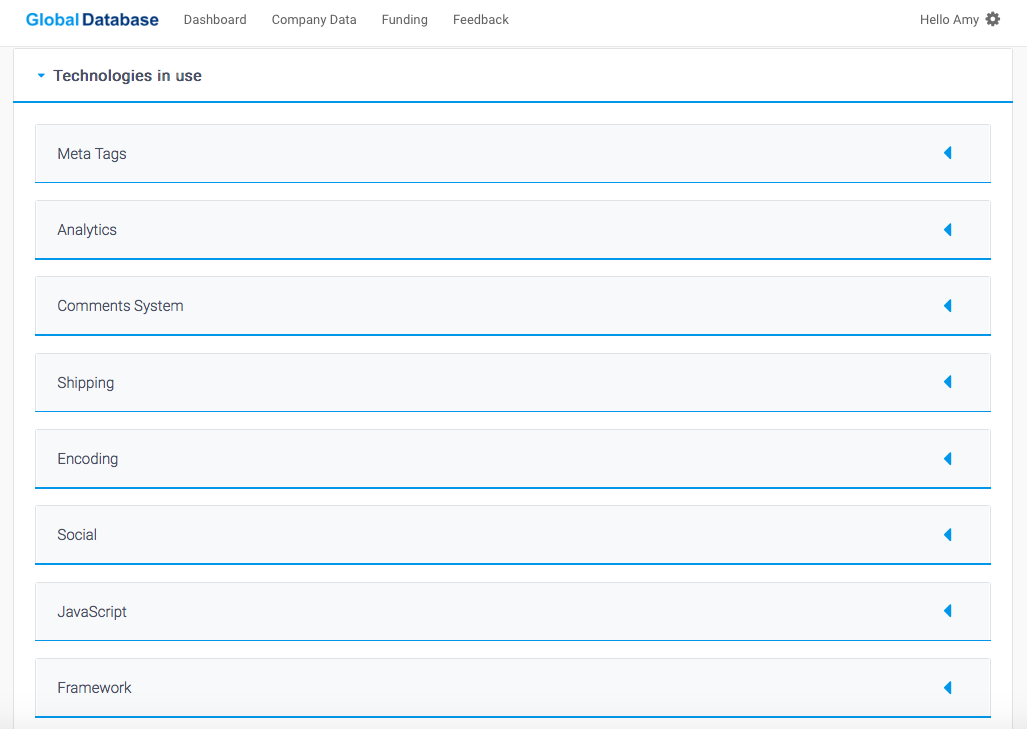
Task: Click the Hello Amy greeting
Action: [949, 20]
